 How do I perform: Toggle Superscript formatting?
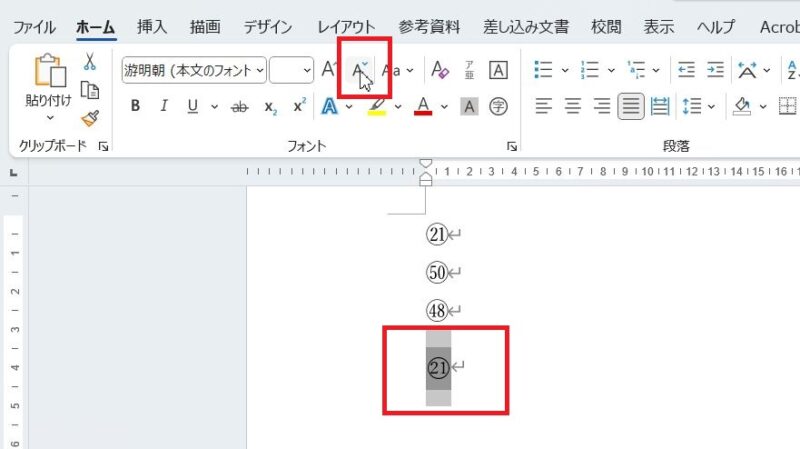click(300, 105)
